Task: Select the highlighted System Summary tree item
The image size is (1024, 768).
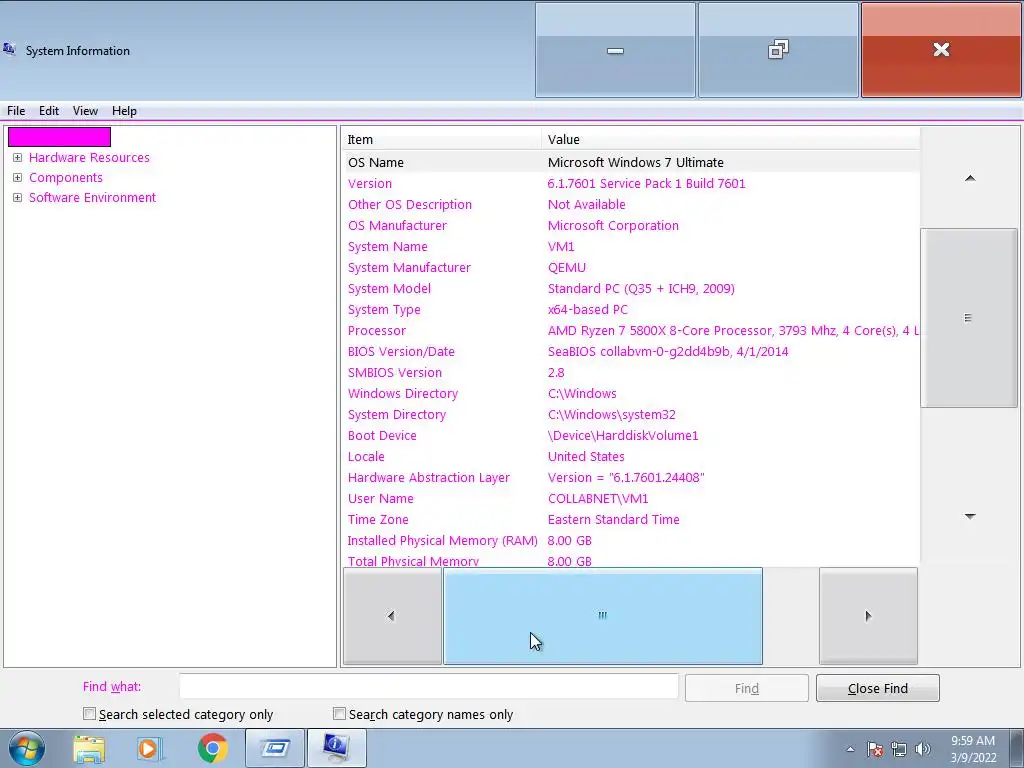Action: tap(59, 137)
